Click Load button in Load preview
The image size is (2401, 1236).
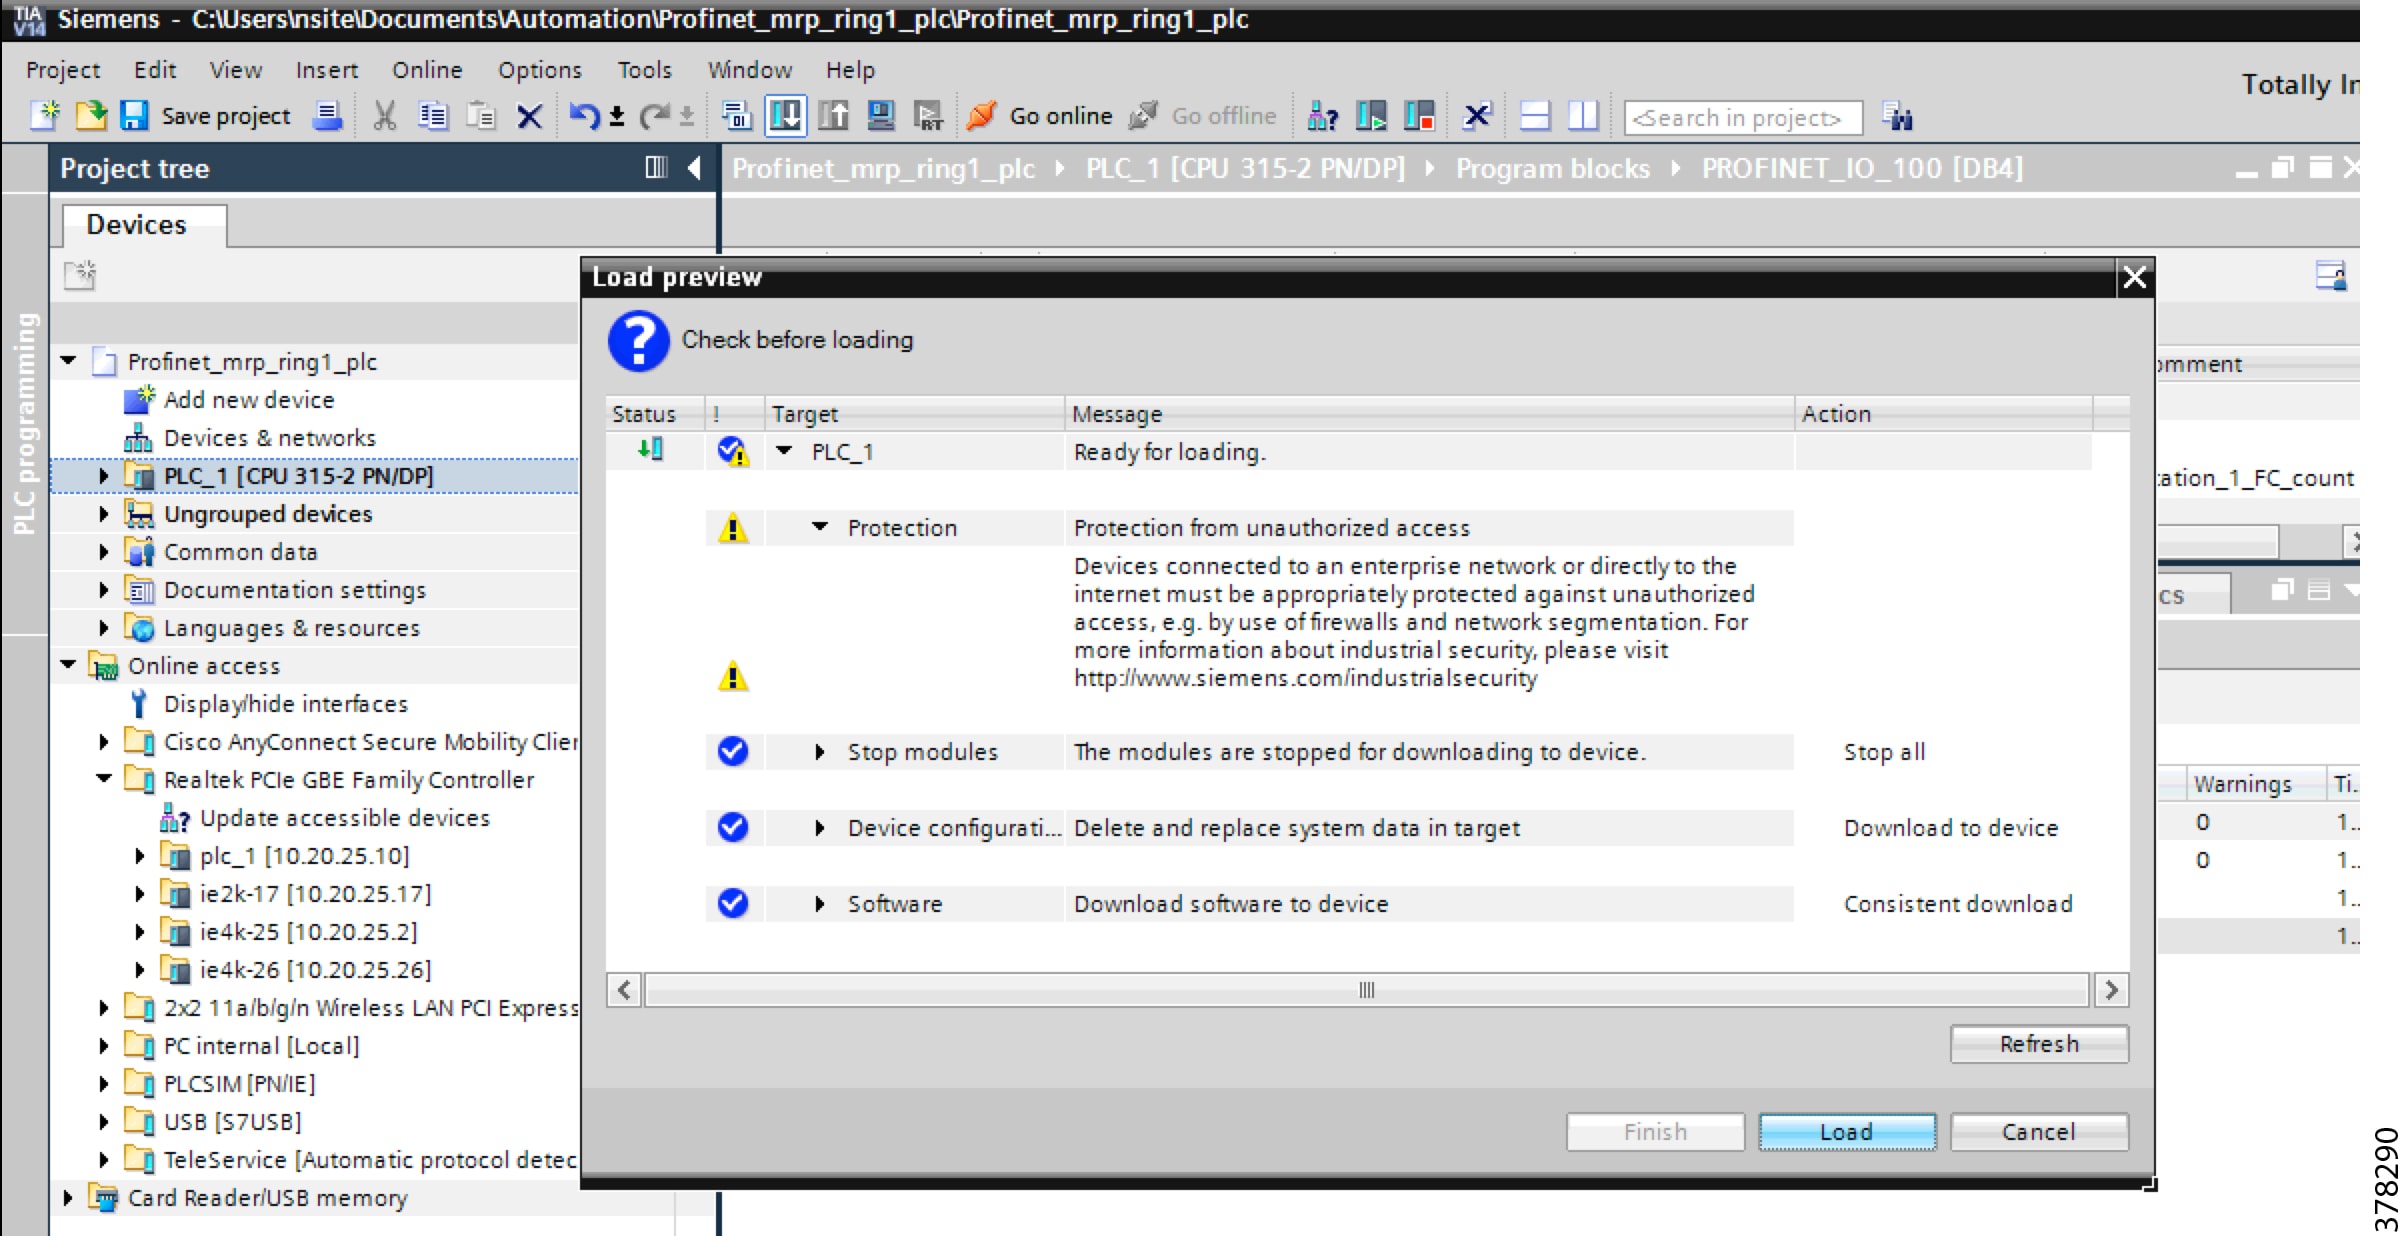coord(1847,1132)
